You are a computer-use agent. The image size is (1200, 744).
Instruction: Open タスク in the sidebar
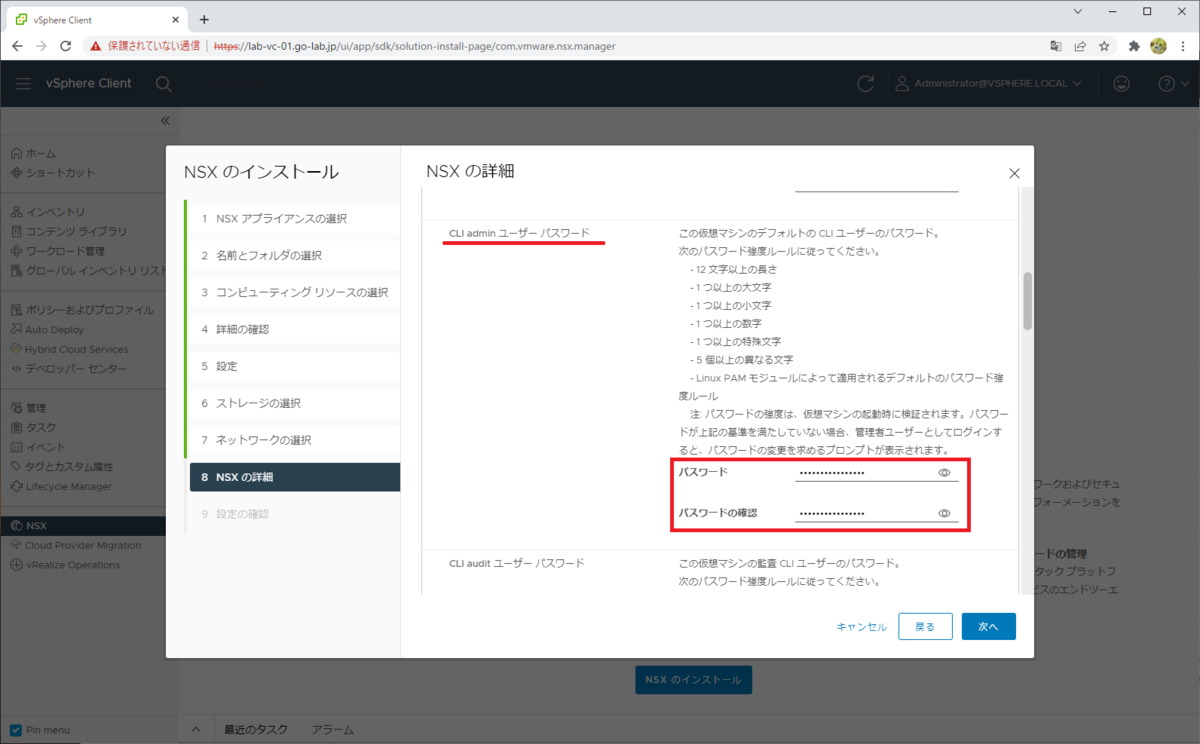point(34,427)
